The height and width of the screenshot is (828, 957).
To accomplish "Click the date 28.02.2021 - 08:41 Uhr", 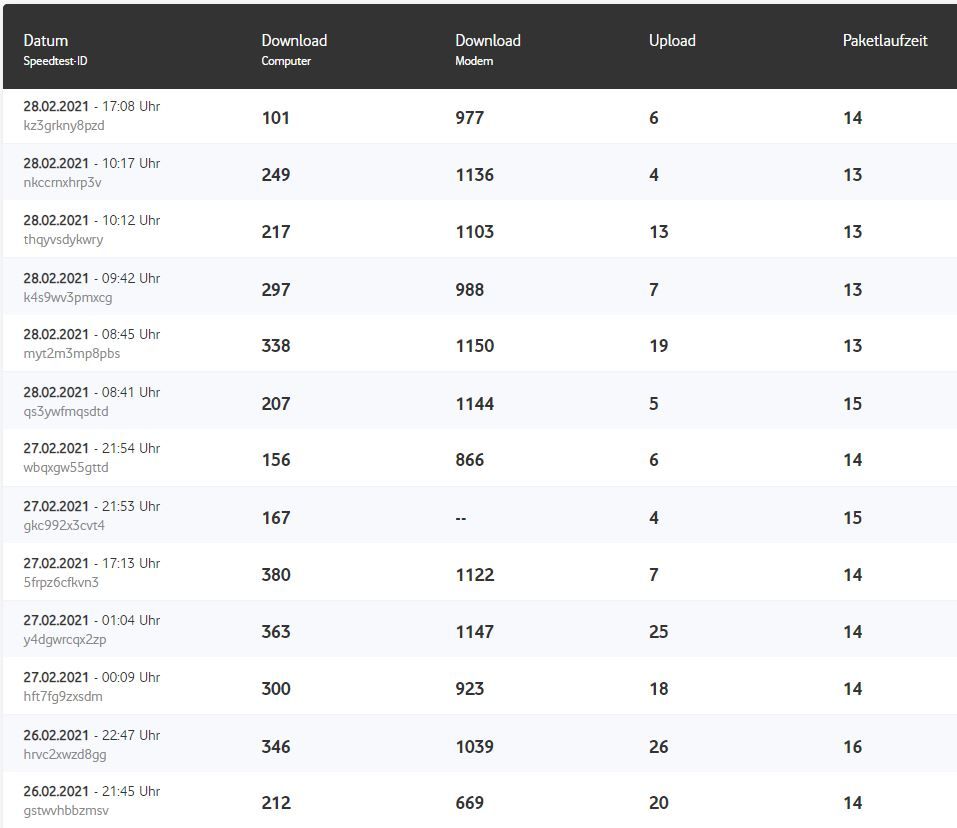I will [x=92, y=392].
